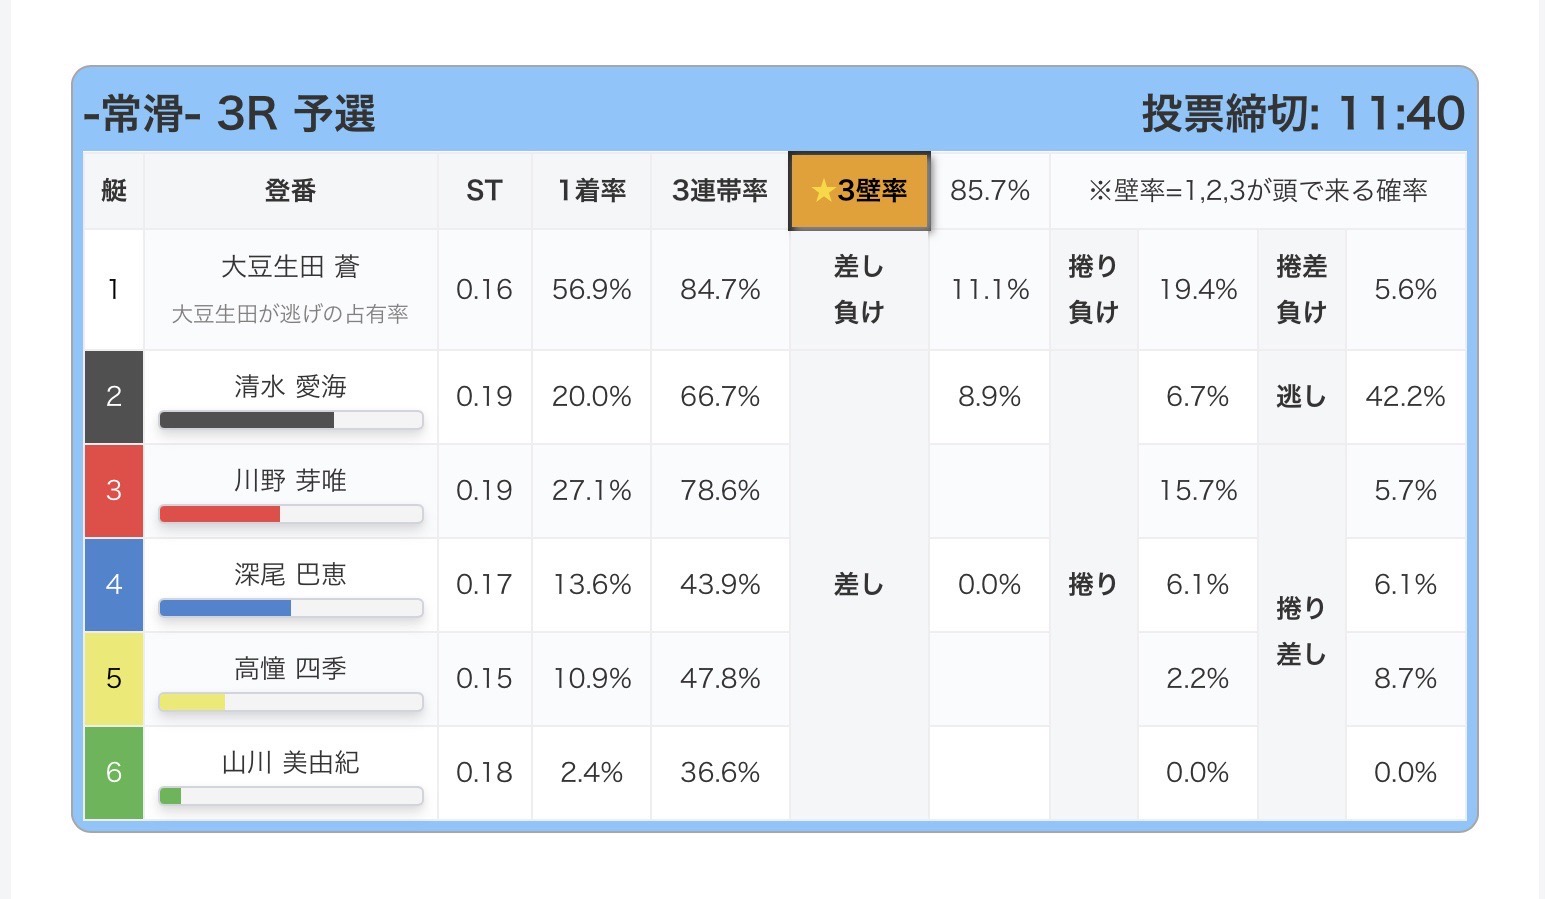This screenshot has width=1545, height=899.
Task: Select the blue boat number 4 cell
Action: pos(114,585)
